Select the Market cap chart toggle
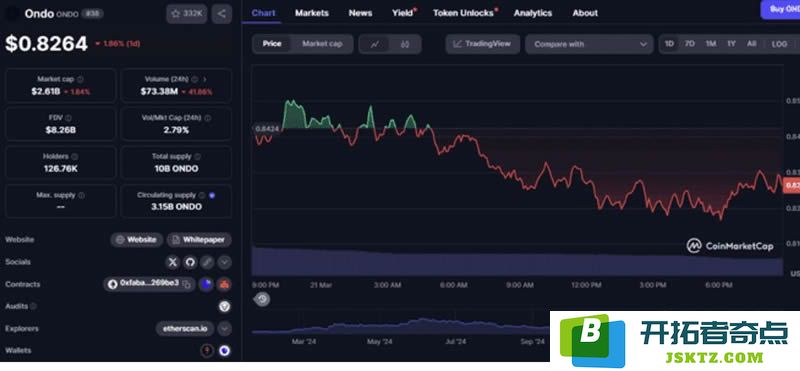Viewport: 800px width, 371px height. coord(322,44)
